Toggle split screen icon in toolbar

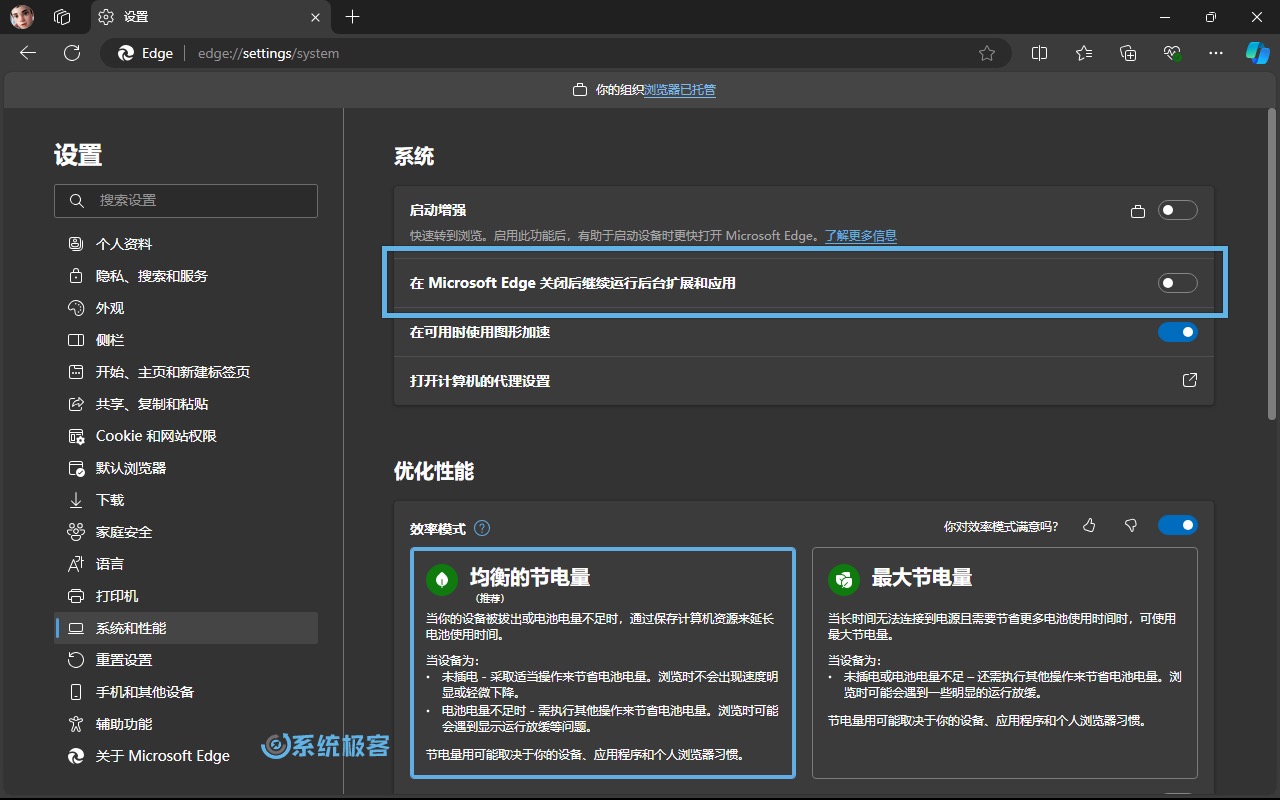[1040, 53]
